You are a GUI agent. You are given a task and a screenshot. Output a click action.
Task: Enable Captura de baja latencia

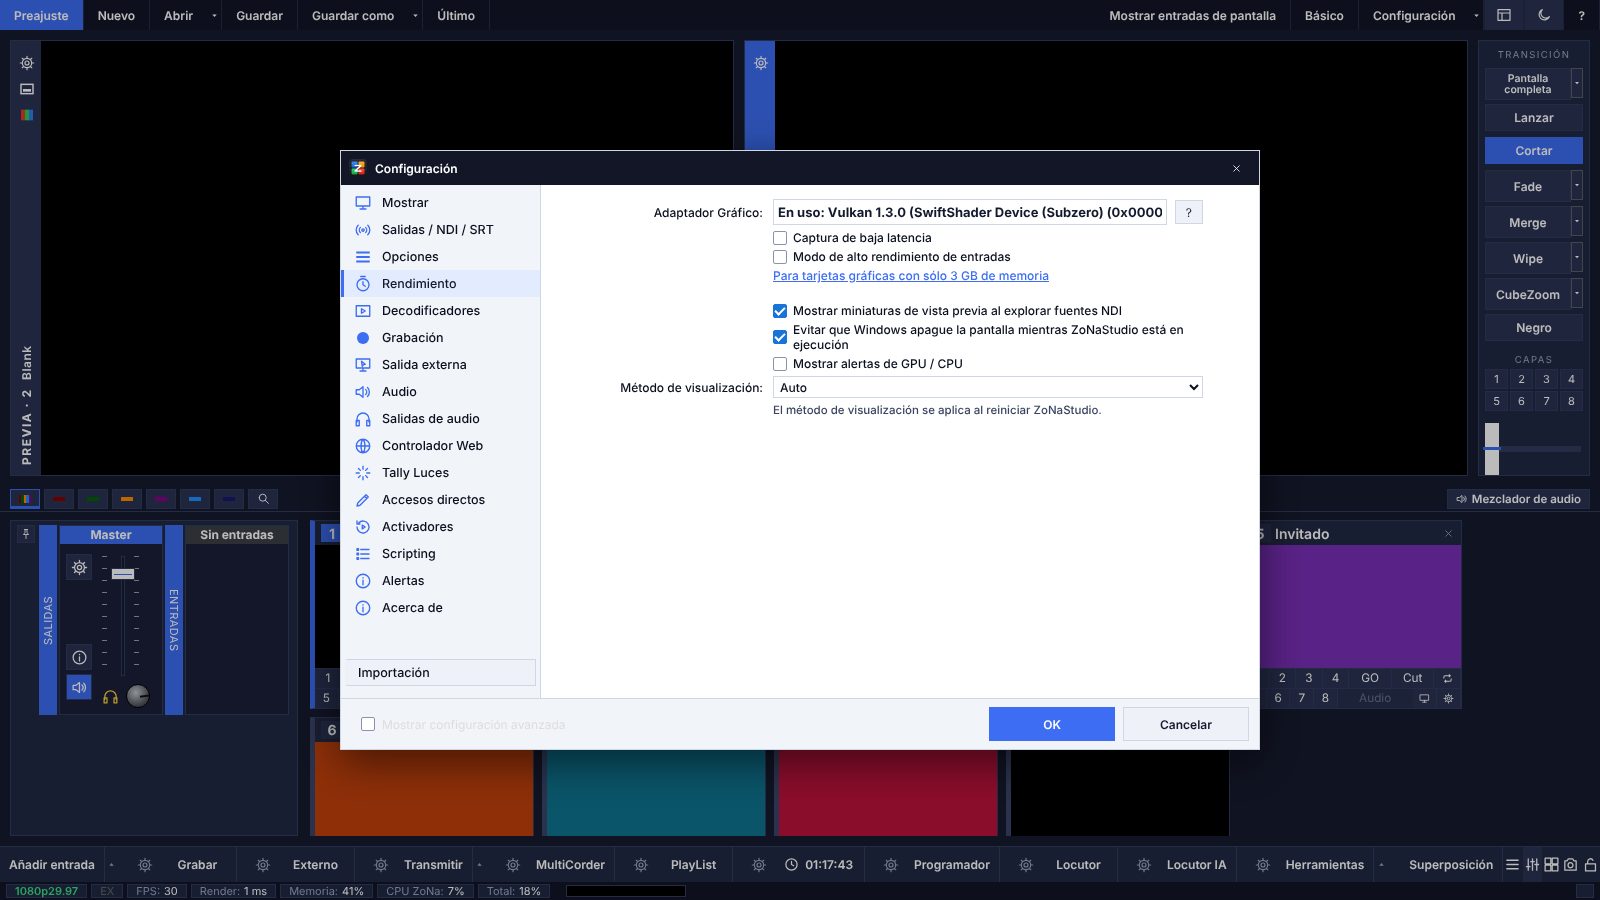[780, 238]
